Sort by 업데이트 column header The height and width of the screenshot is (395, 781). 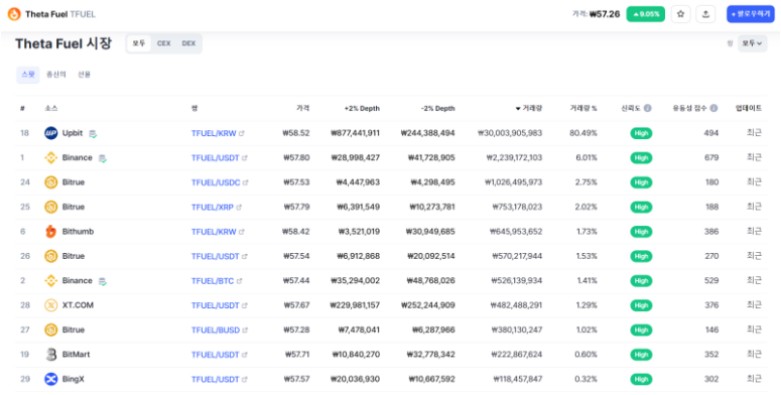point(749,108)
